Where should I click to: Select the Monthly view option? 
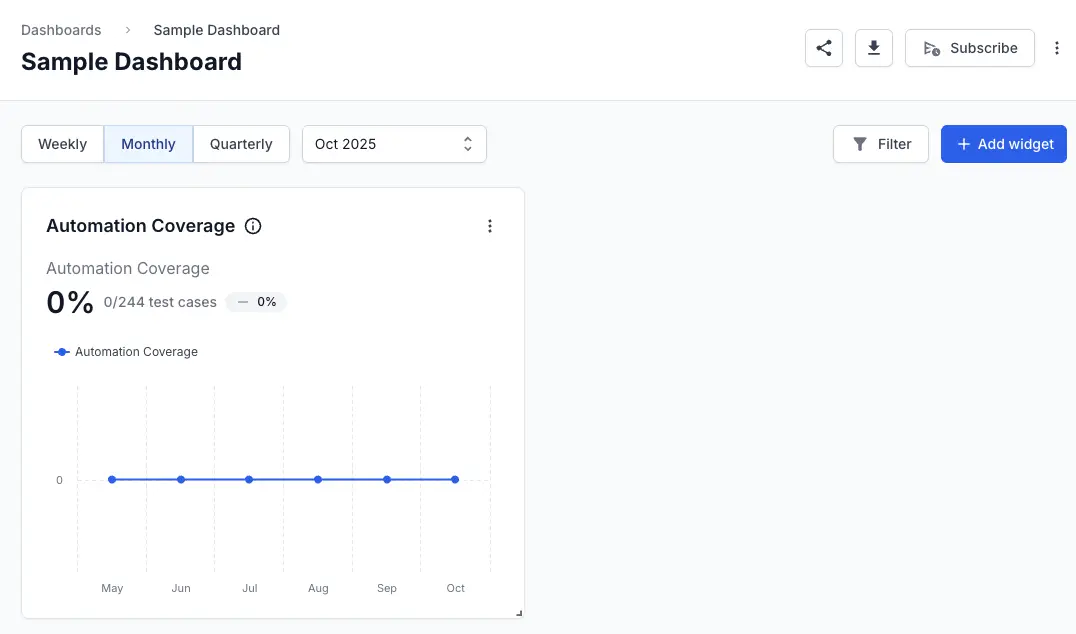148,144
